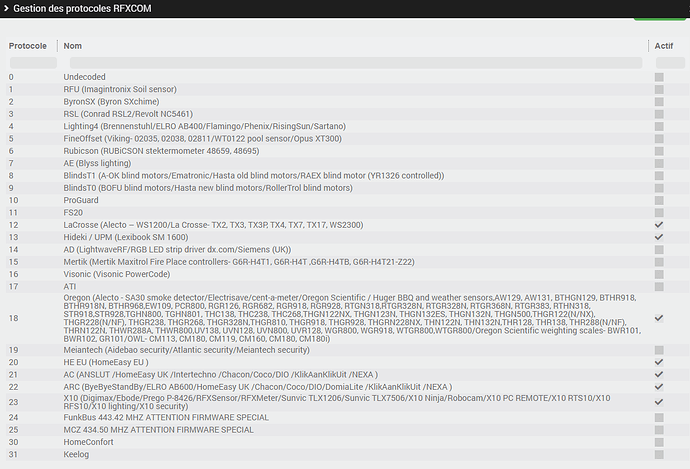The image size is (690, 469).
Task: Uncheck the Oregon protocol Actif box
Action: 658,318
